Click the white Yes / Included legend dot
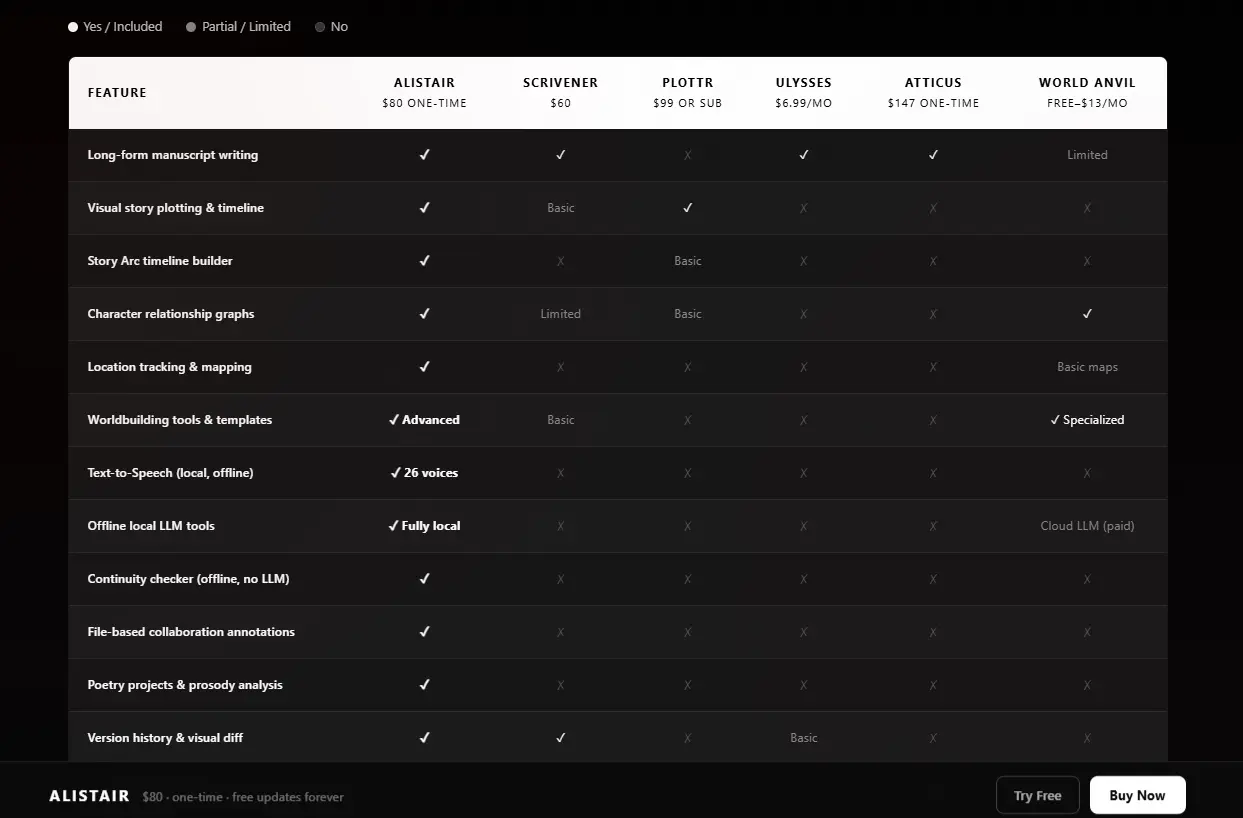The image size is (1243, 818). pyautogui.click(x=73, y=27)
